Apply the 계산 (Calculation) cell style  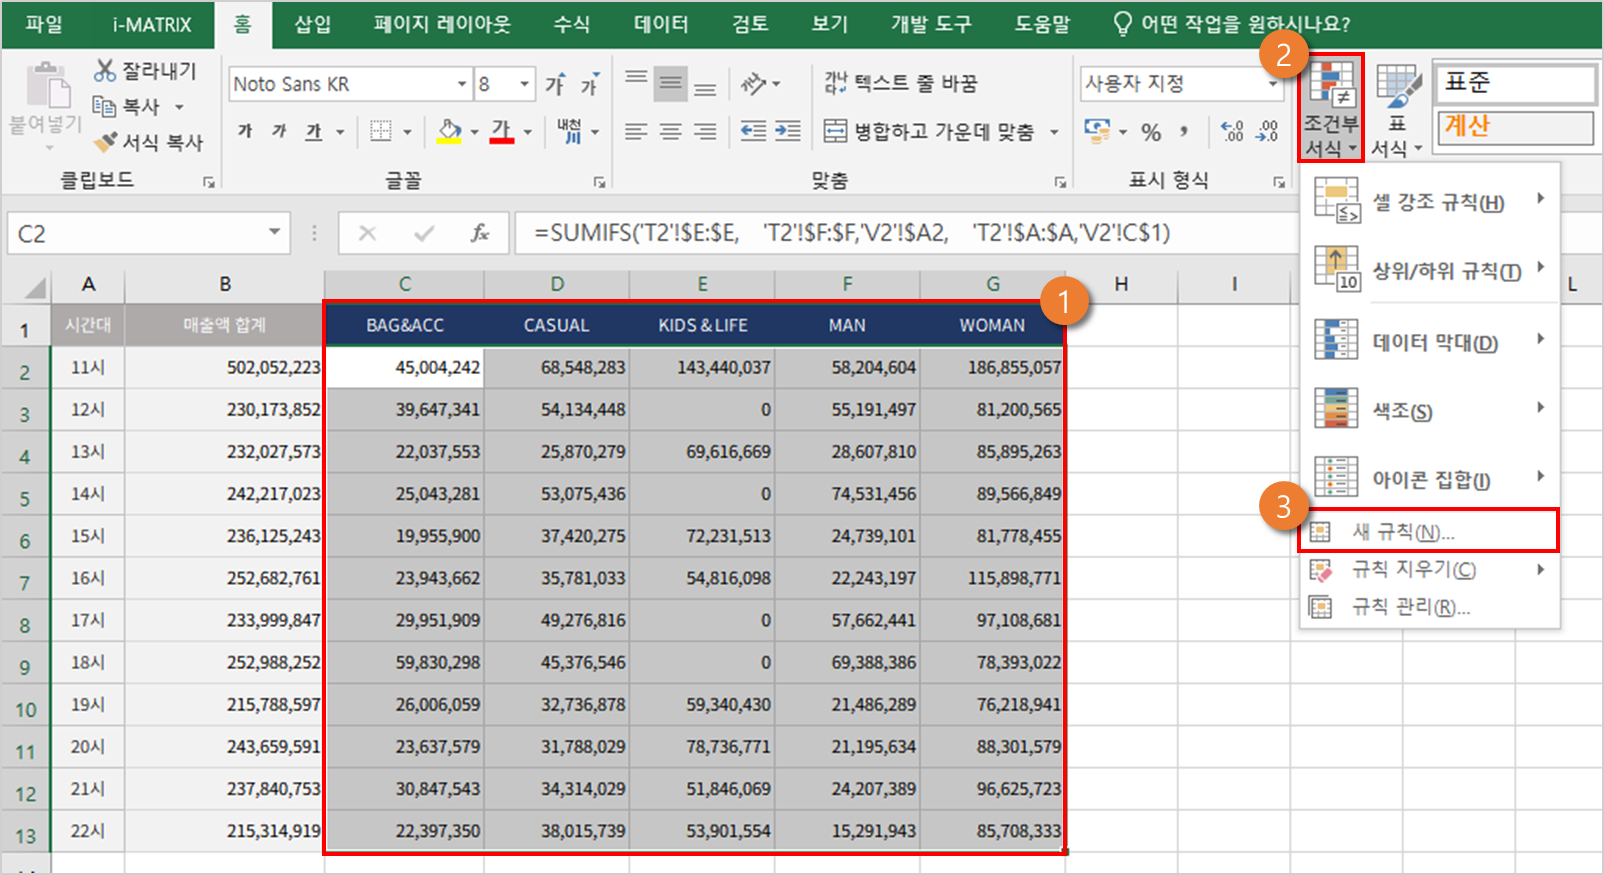[x=1514, y=127]
